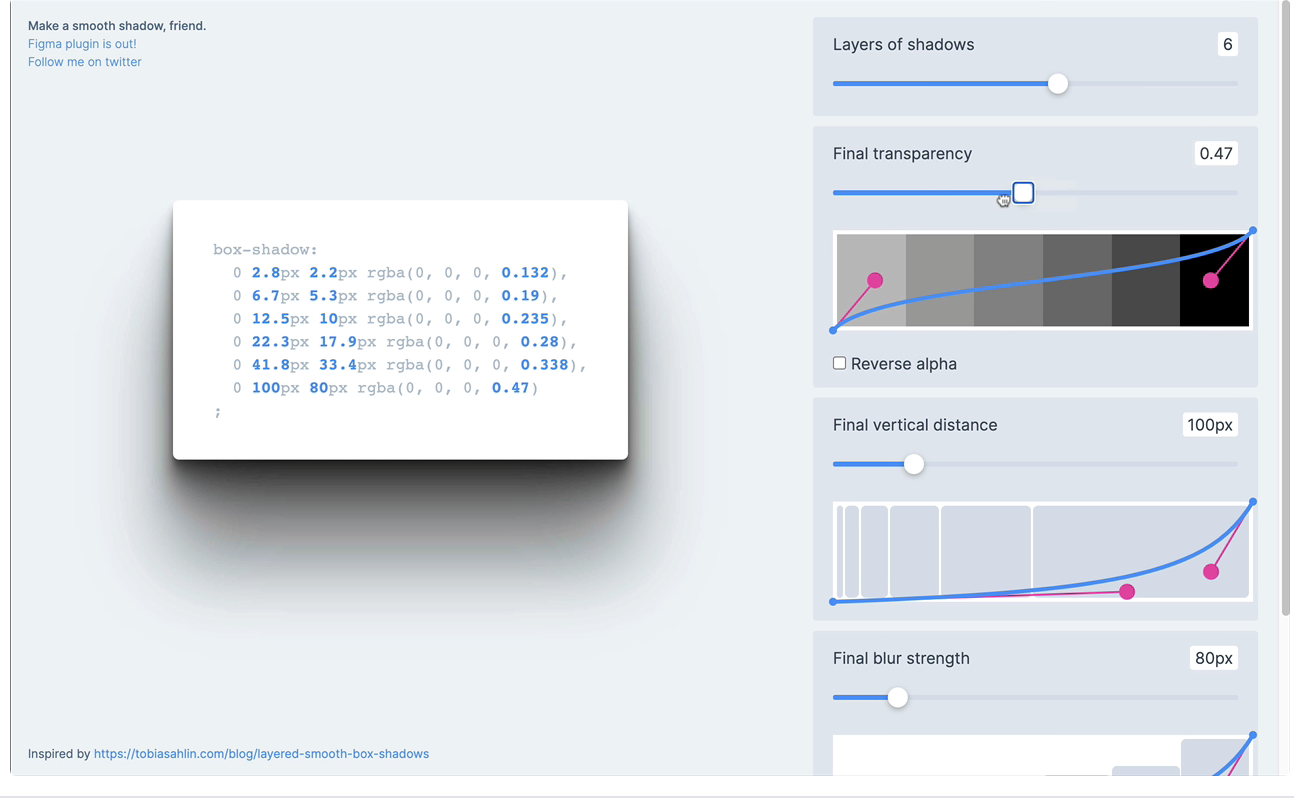Click the 0.338 alpha value in code

[545, 365]
